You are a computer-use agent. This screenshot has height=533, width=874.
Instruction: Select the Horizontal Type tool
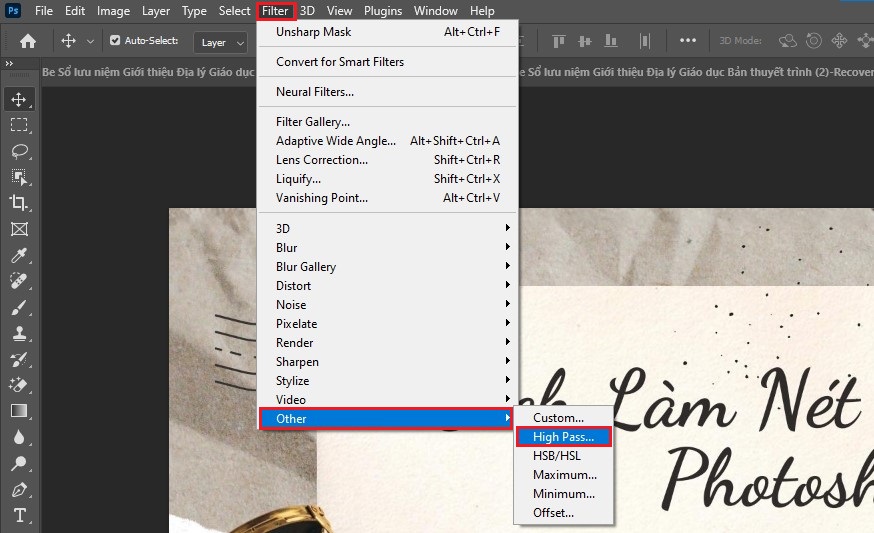coord(19,515)
